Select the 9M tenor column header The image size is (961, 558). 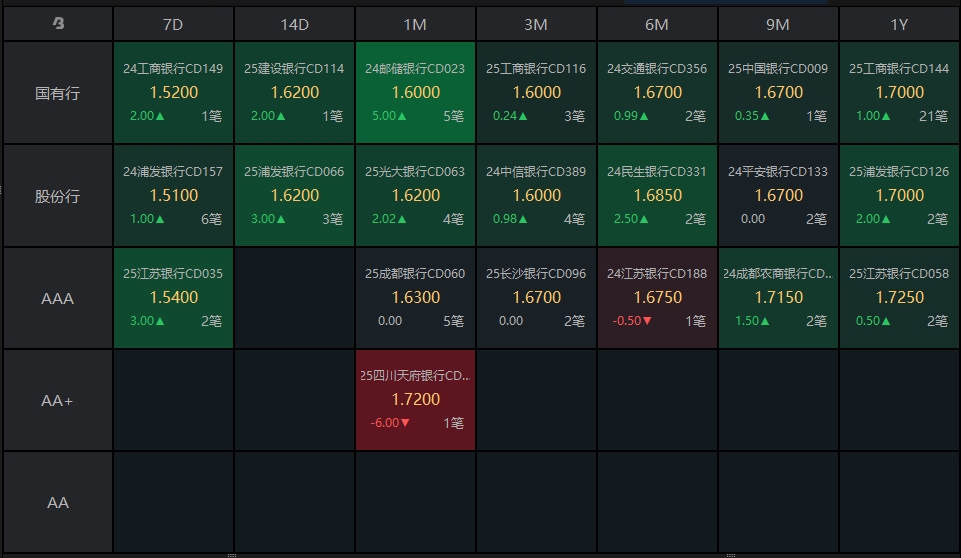(778, 25)
